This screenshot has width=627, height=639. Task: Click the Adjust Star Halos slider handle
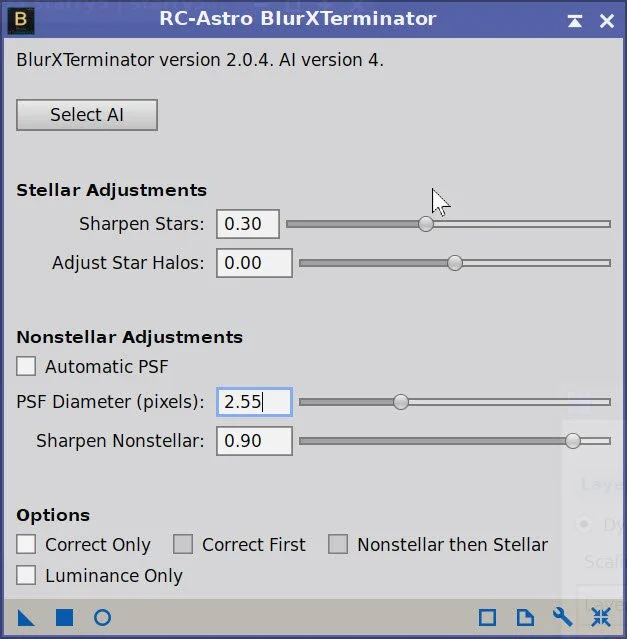coord(455,263)
